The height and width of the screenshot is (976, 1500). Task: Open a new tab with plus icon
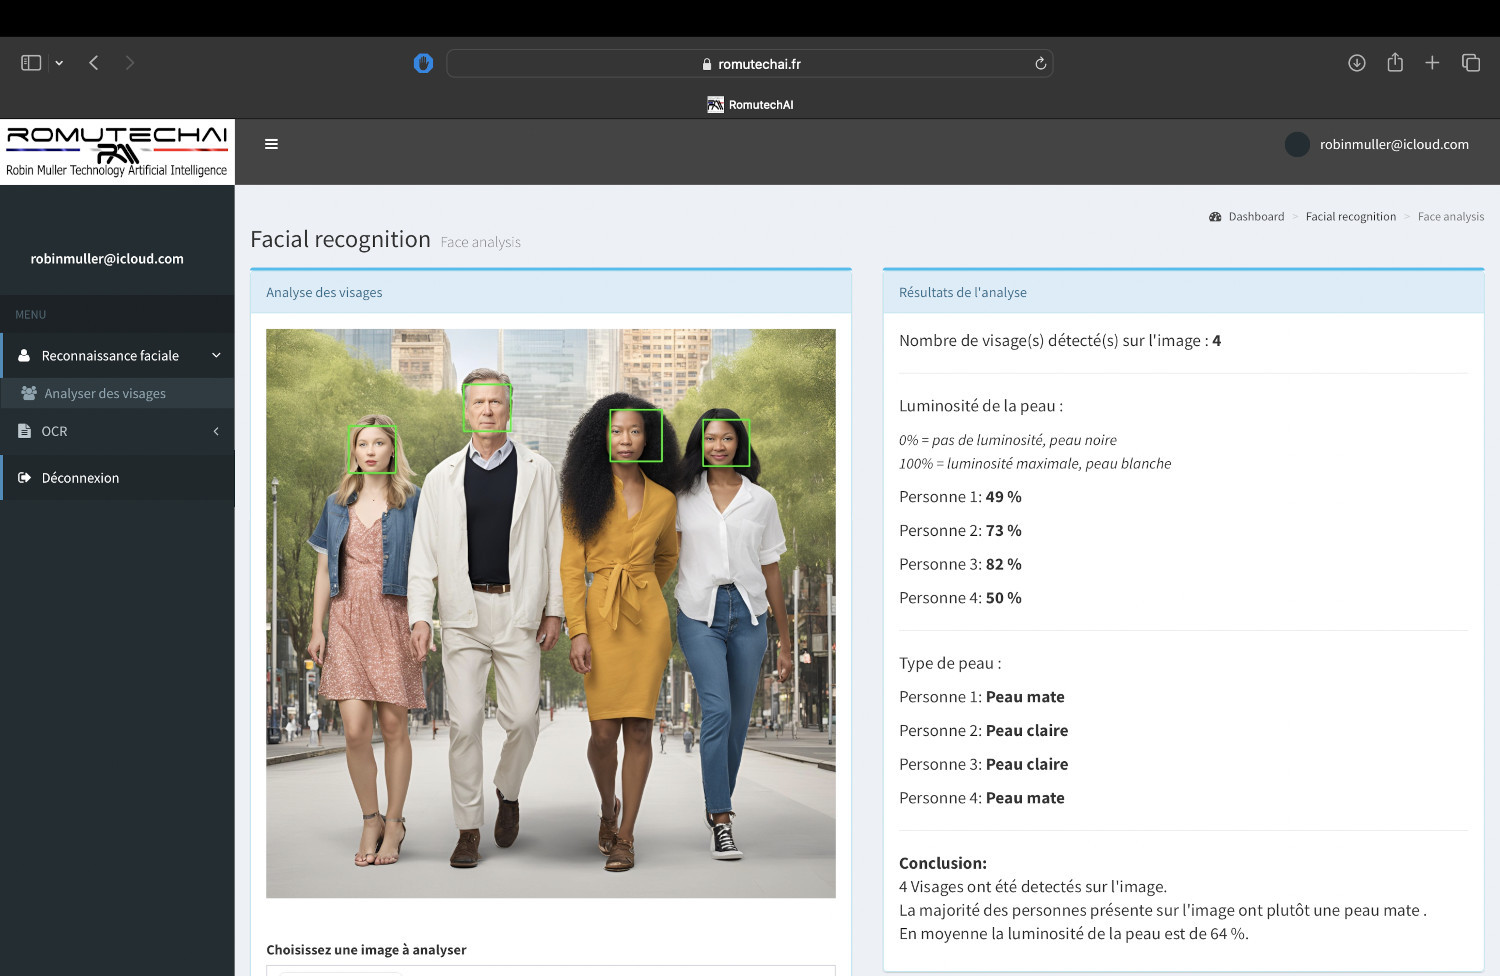pos(1432,63)
